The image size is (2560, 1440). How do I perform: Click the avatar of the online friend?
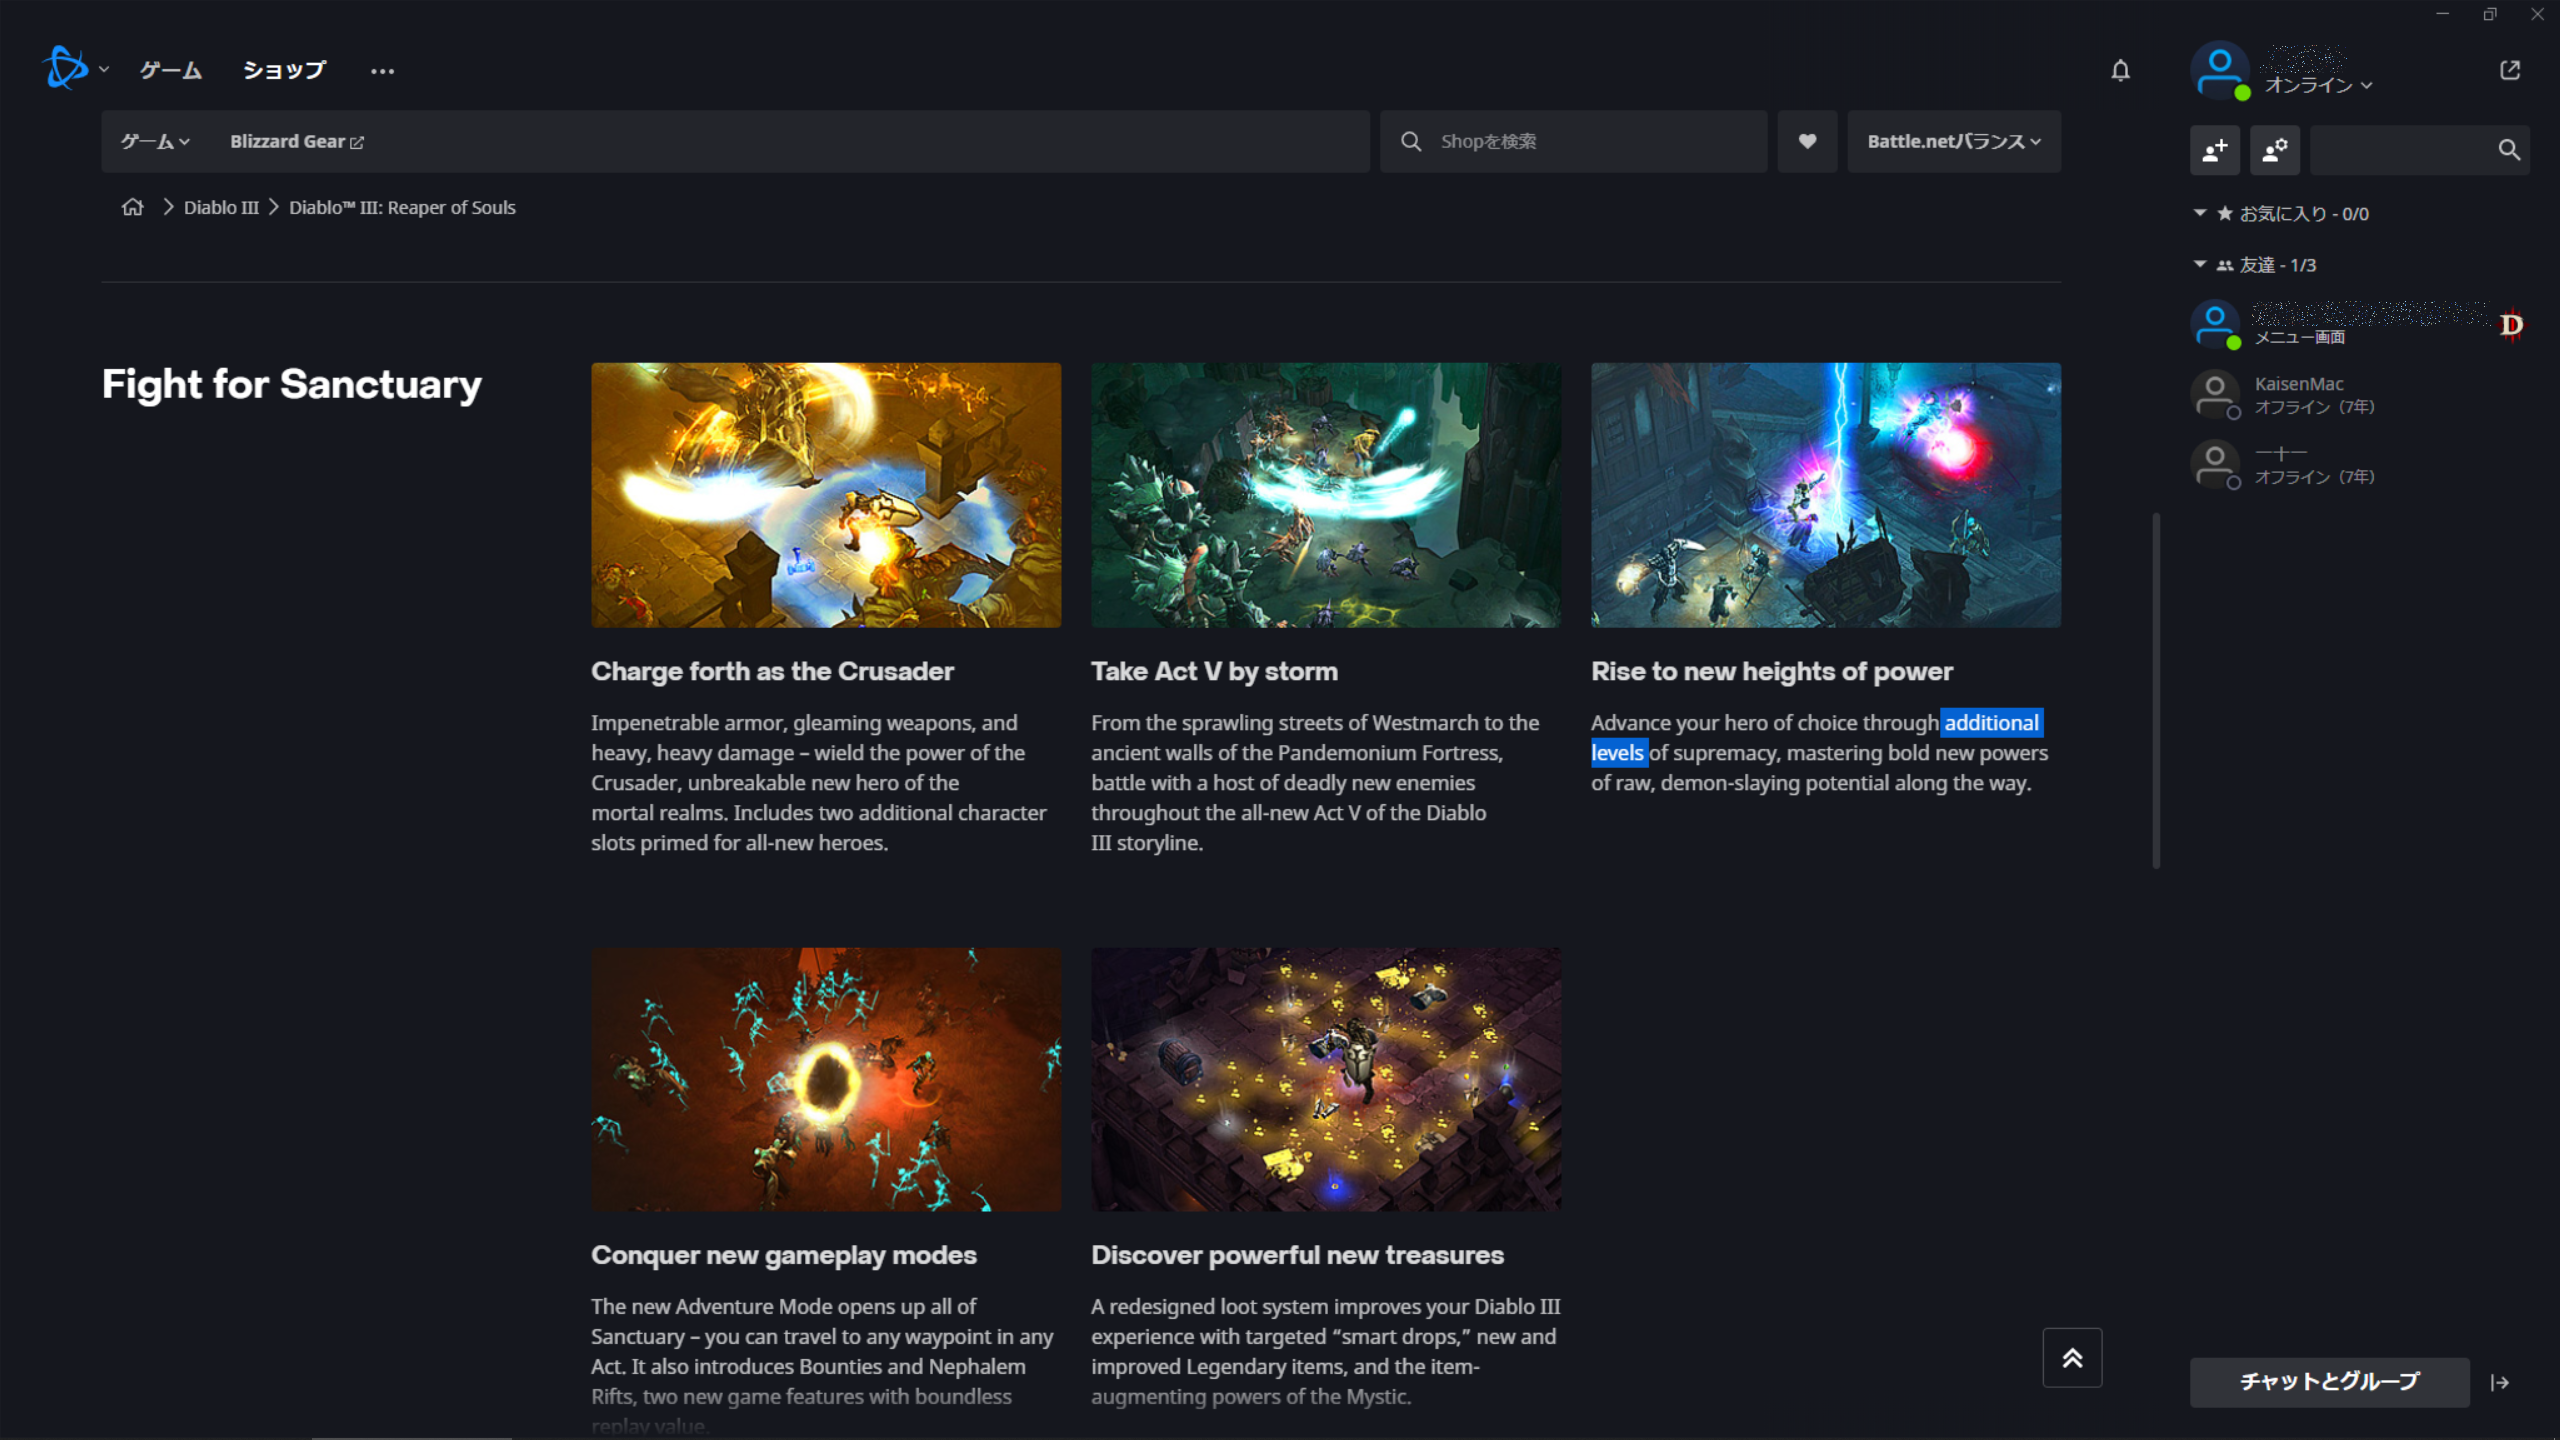point(2216,324)
